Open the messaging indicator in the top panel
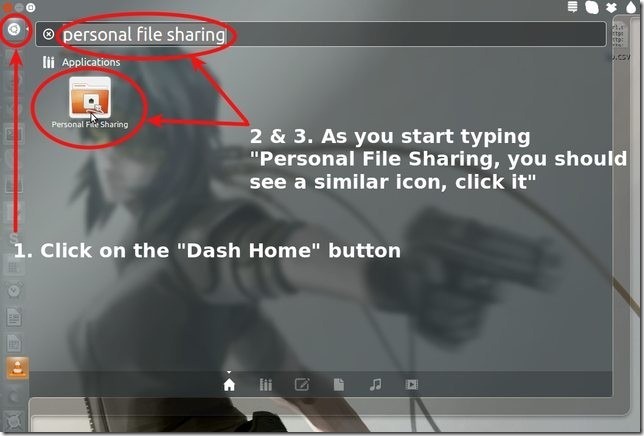 tap(572, 7)
